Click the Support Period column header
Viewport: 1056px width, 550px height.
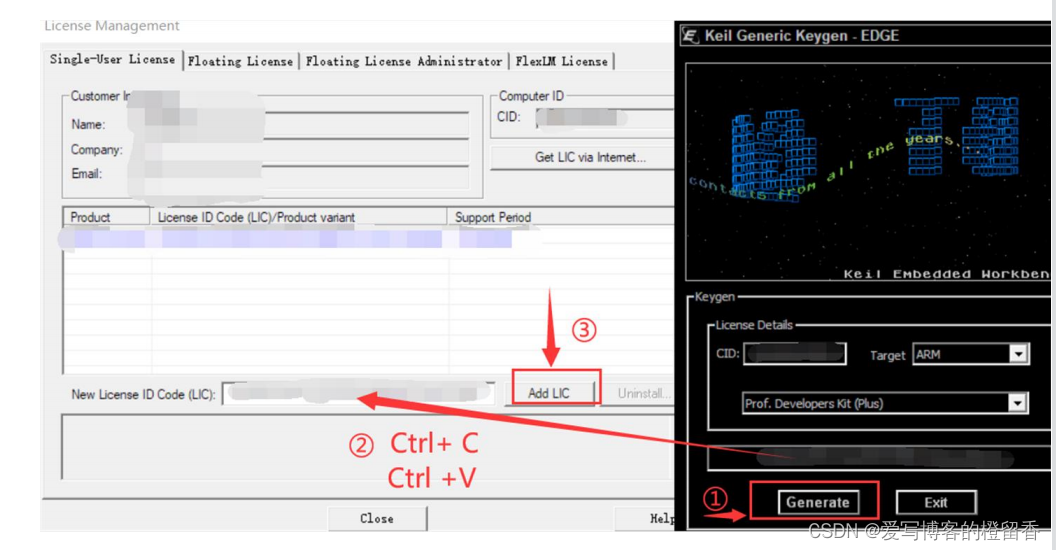(x=560, y=217)
